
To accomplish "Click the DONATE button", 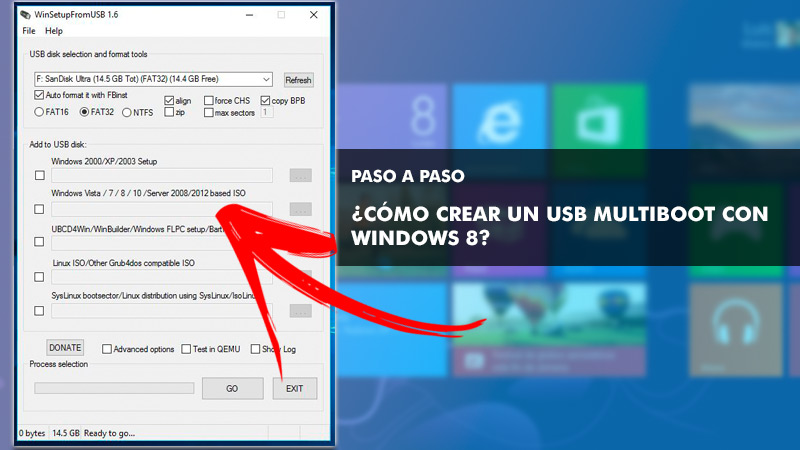I will [65, 348].
